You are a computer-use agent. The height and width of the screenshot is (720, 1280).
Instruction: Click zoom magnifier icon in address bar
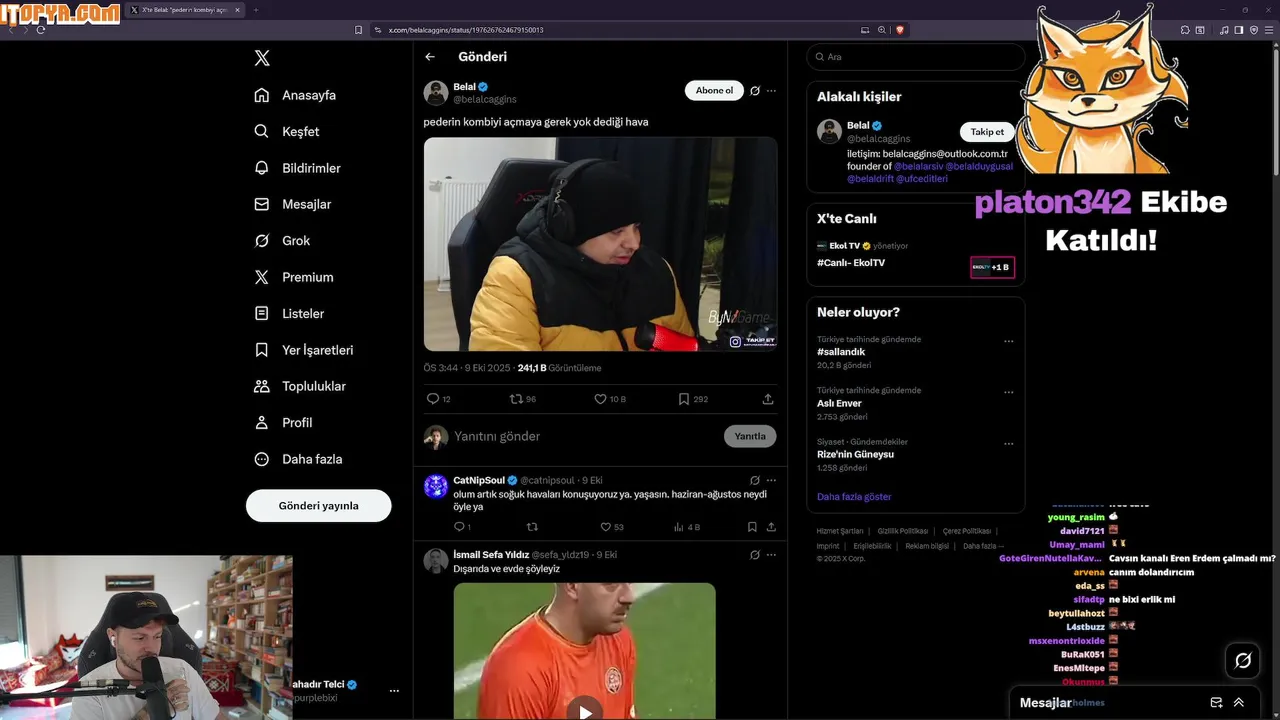(x=882, y=30)
